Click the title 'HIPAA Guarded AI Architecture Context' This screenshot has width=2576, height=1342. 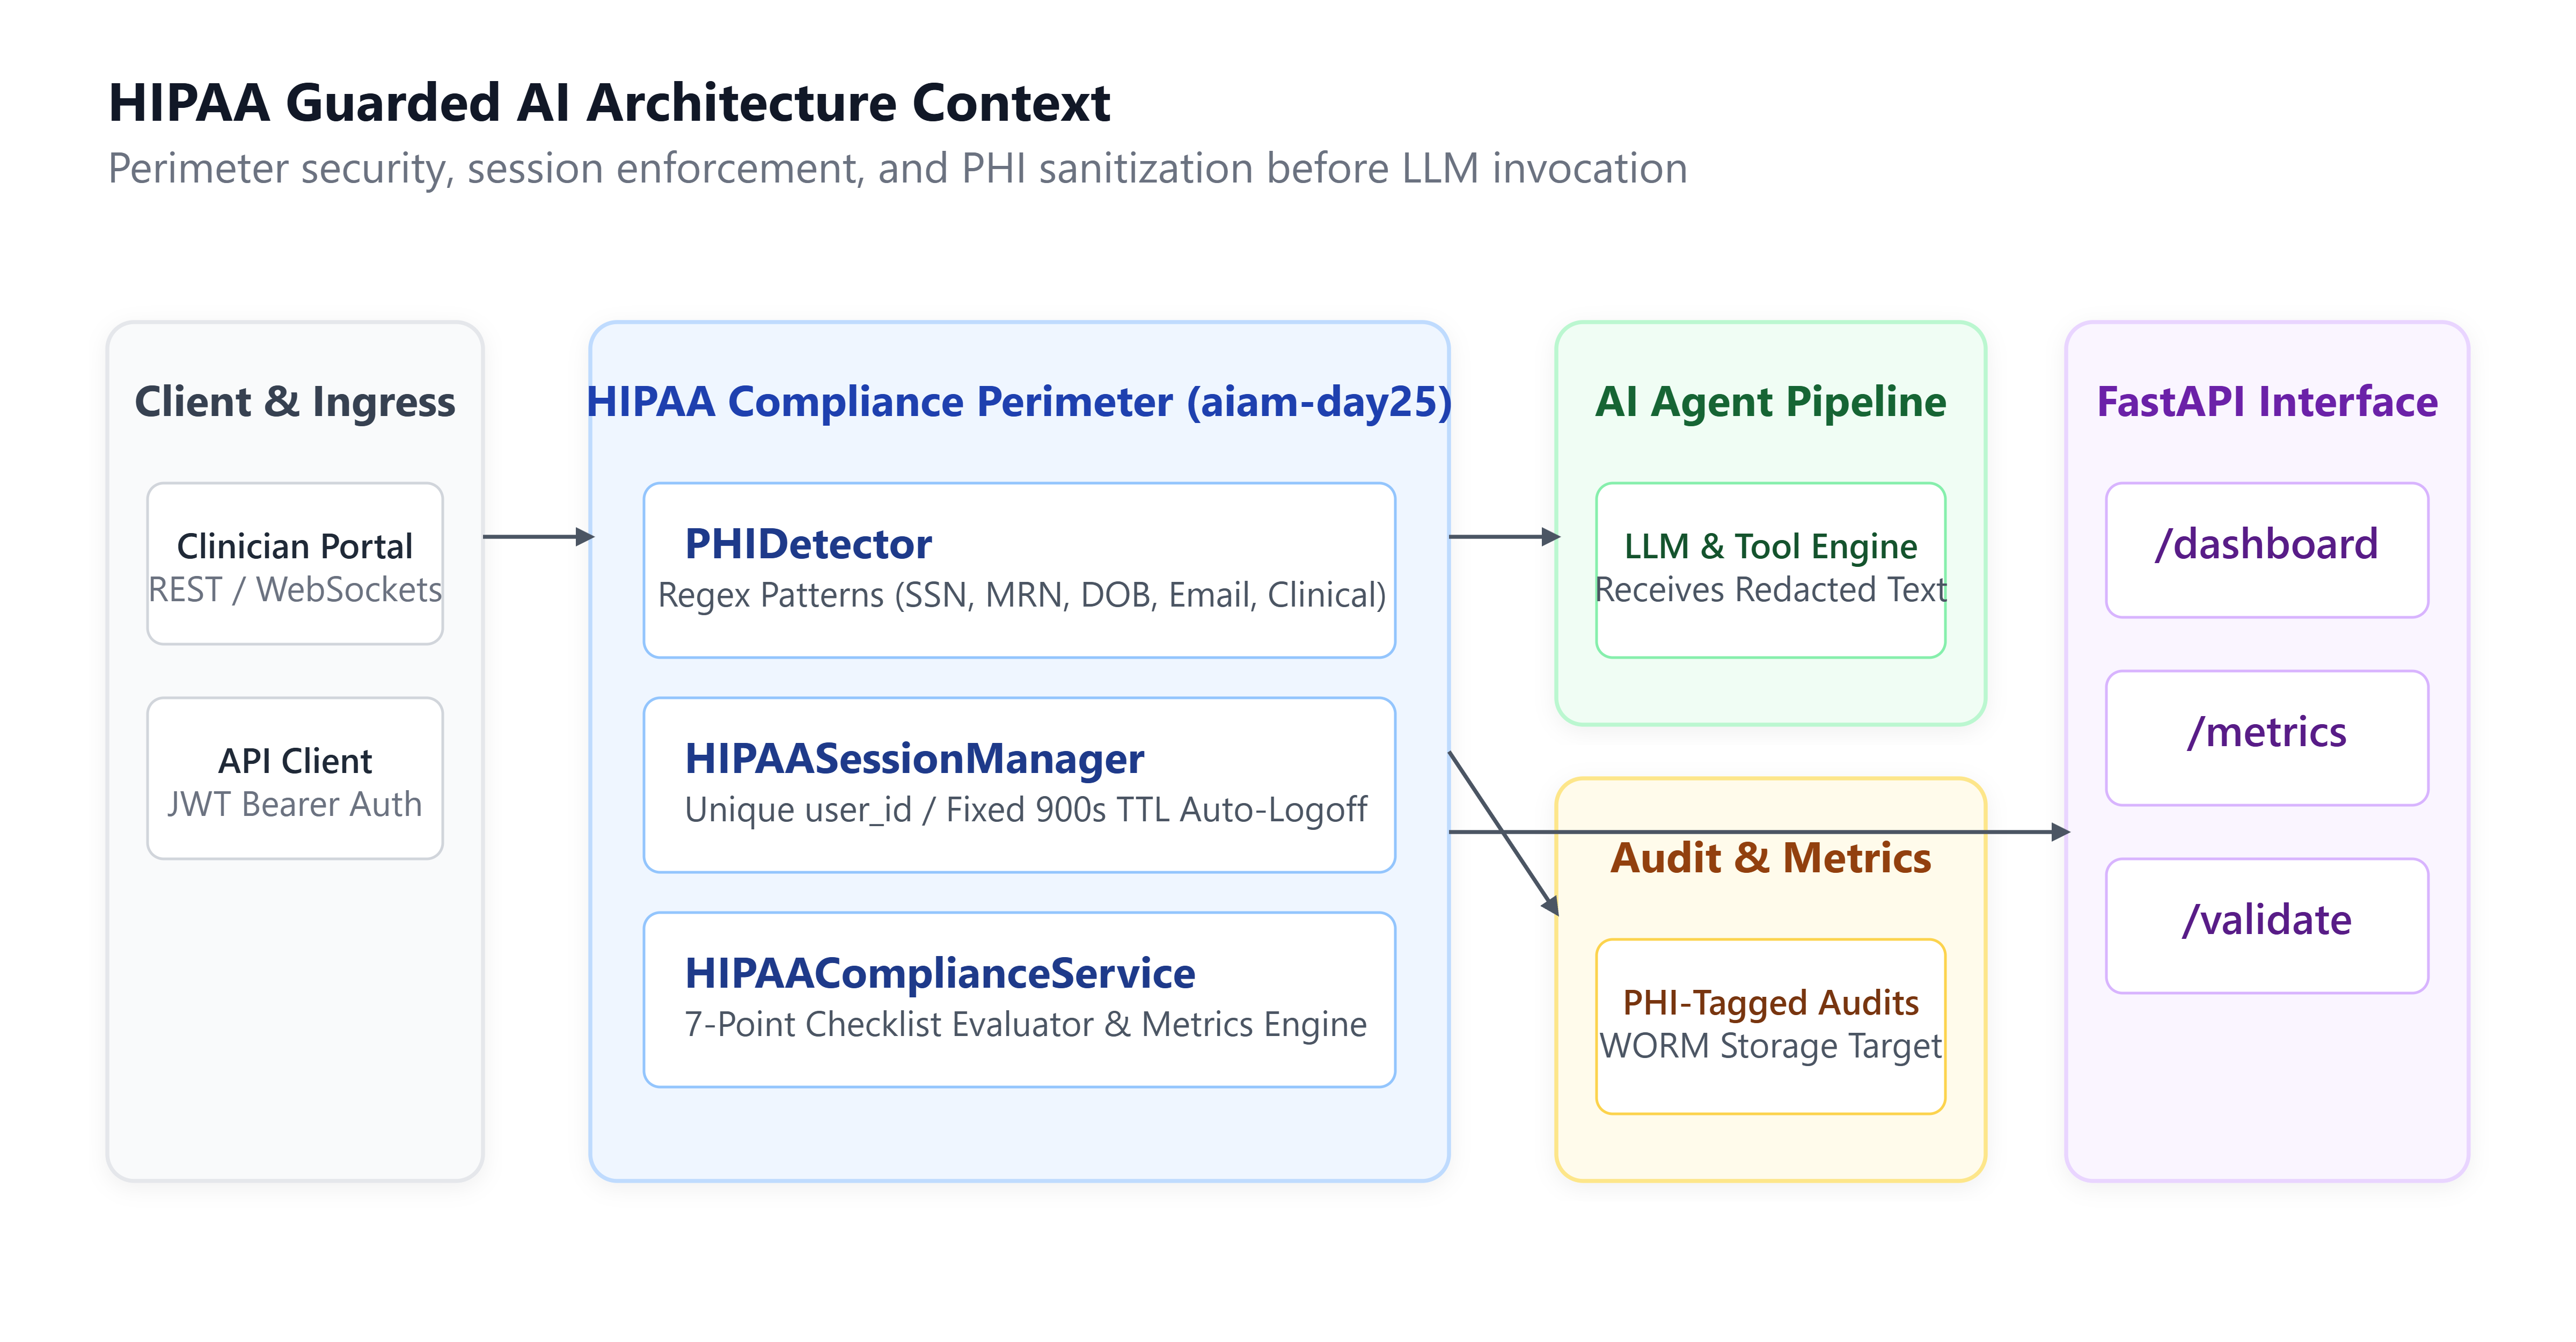coord(609,103)
